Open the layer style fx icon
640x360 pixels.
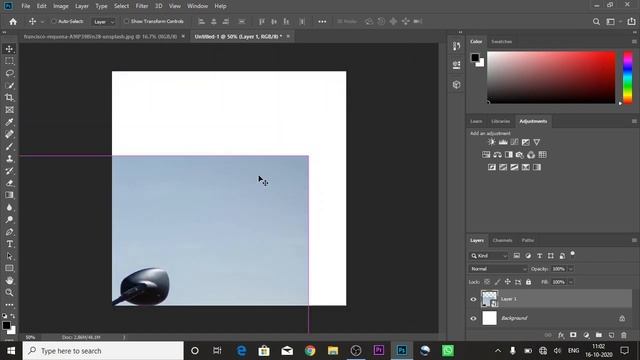[561, 335]
